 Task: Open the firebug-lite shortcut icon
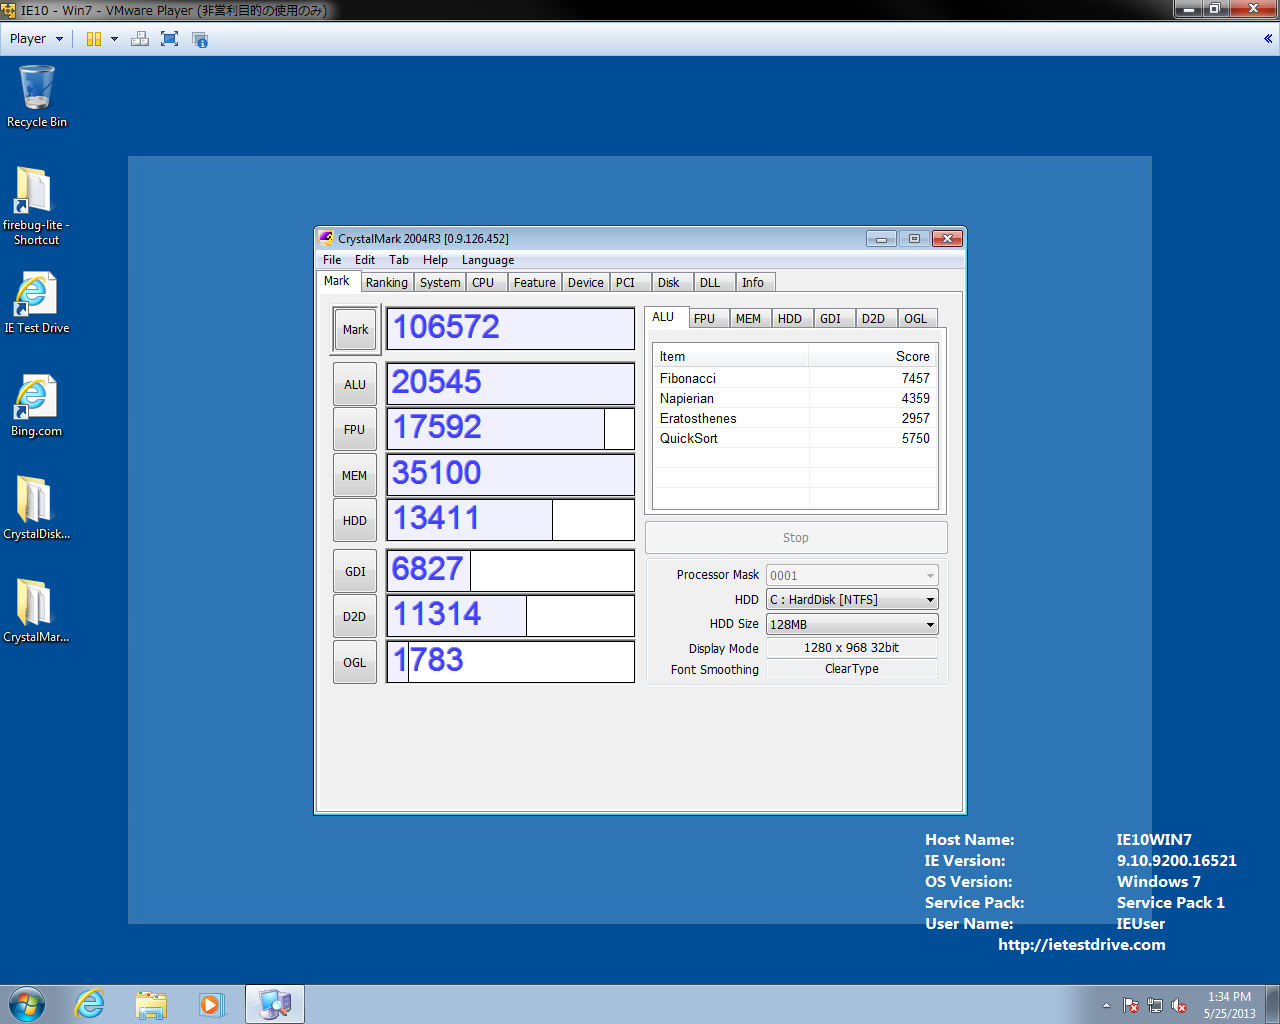35,204
